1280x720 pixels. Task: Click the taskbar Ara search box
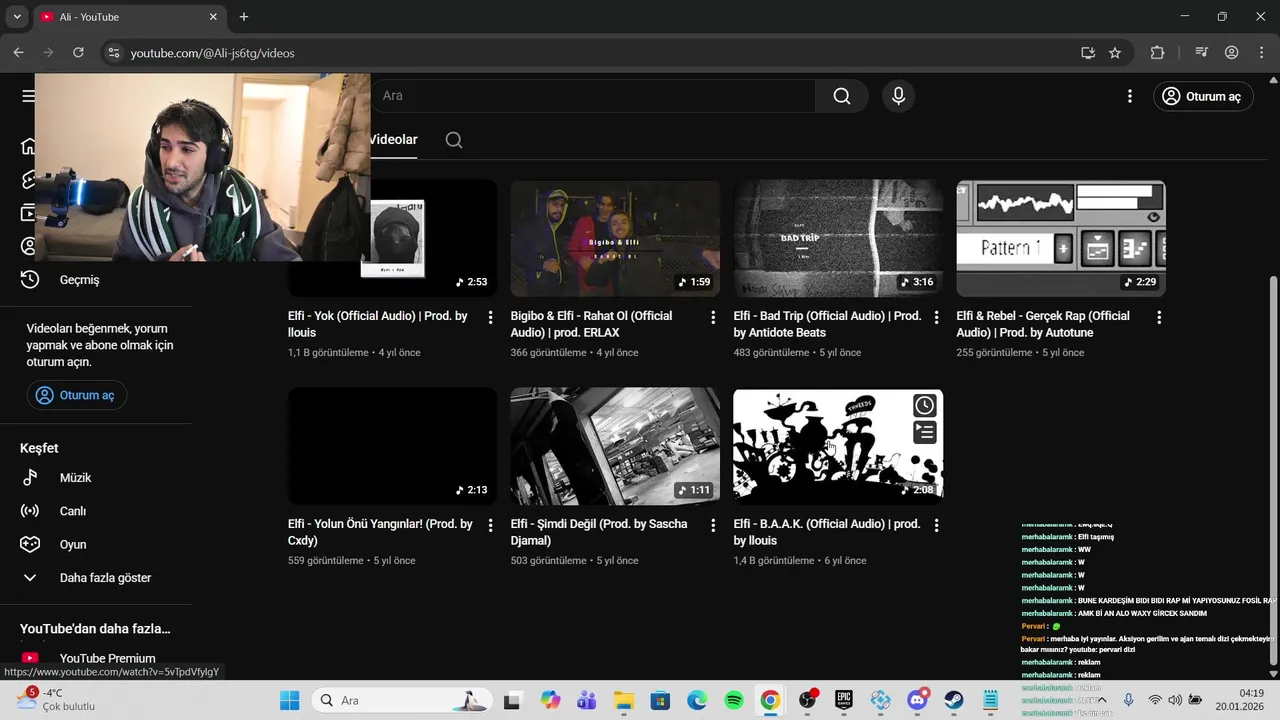point(401,701)
